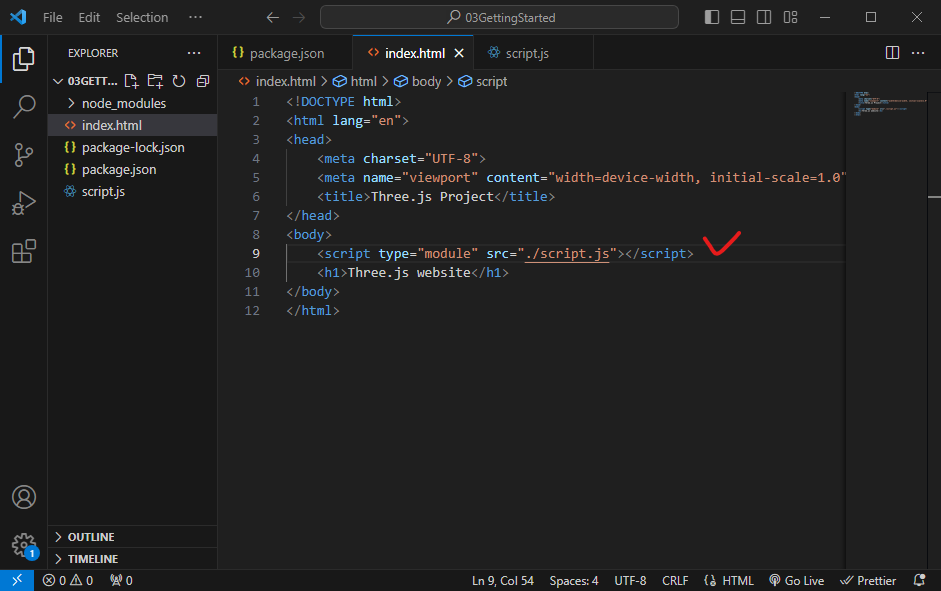Click the ./script.js link on line 9
The image size is (941, 591).
[567, 254]
